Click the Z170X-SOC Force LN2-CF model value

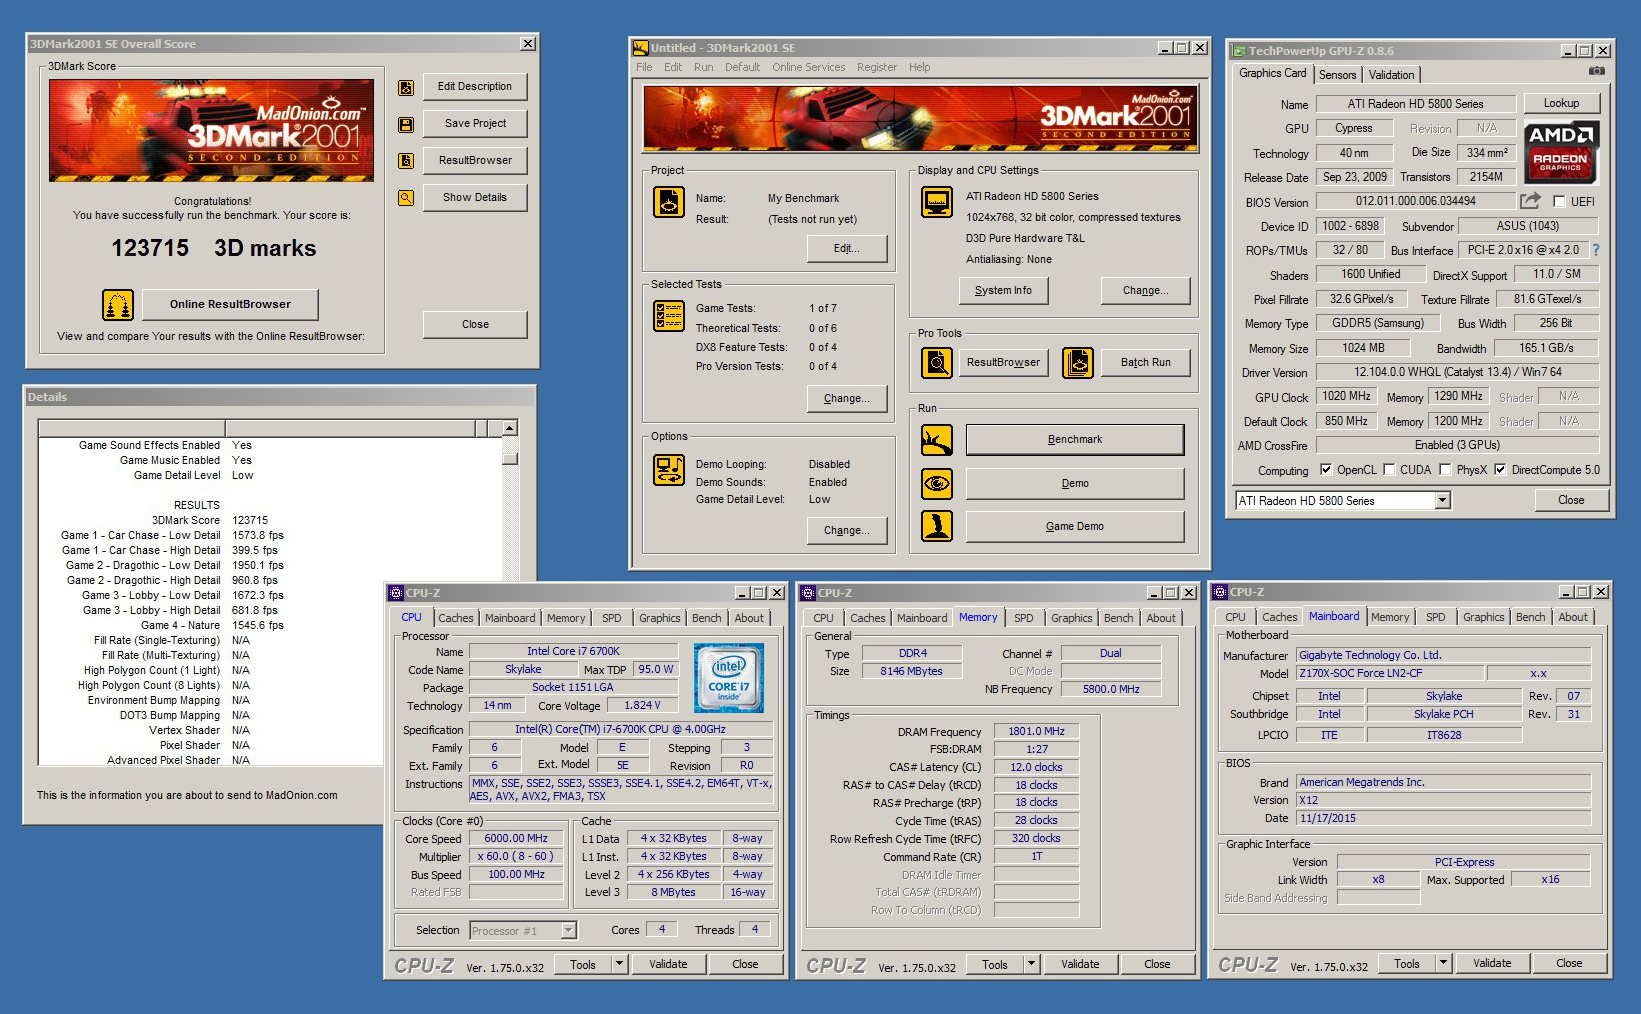(1390, 674)
